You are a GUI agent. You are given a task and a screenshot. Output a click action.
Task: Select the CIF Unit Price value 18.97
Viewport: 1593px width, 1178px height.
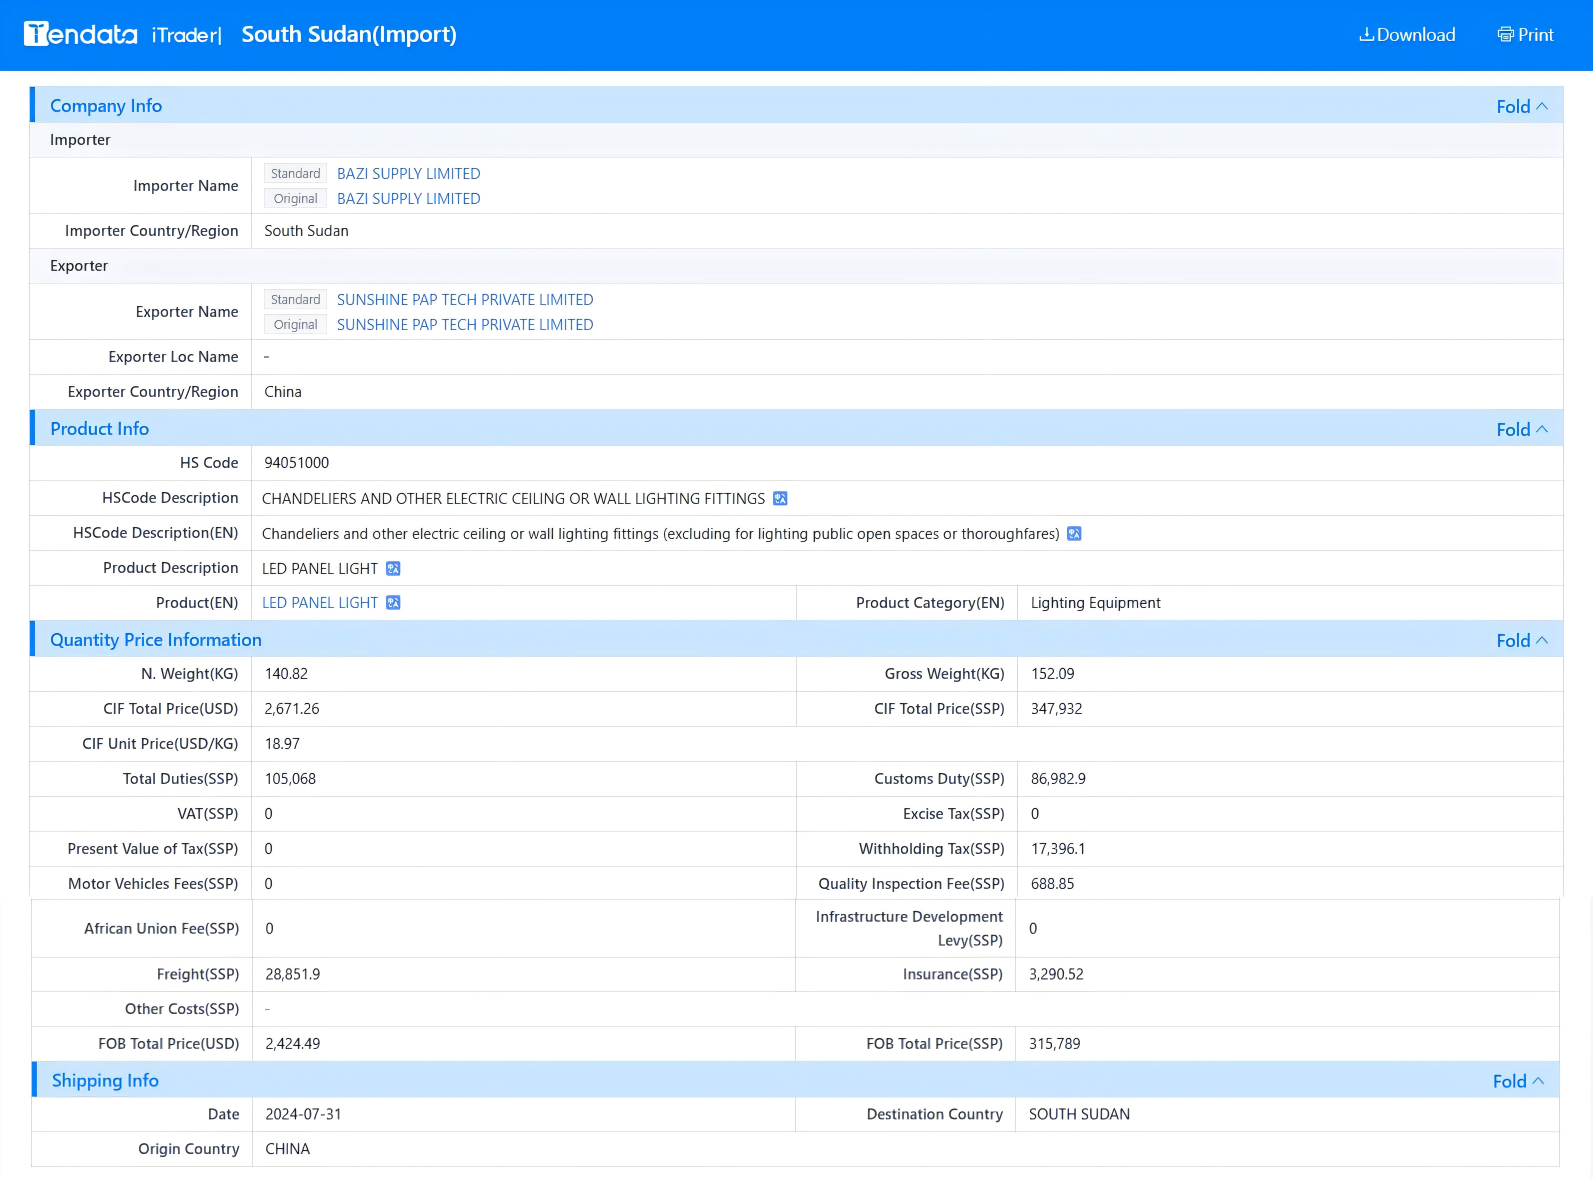pos(282,743)
